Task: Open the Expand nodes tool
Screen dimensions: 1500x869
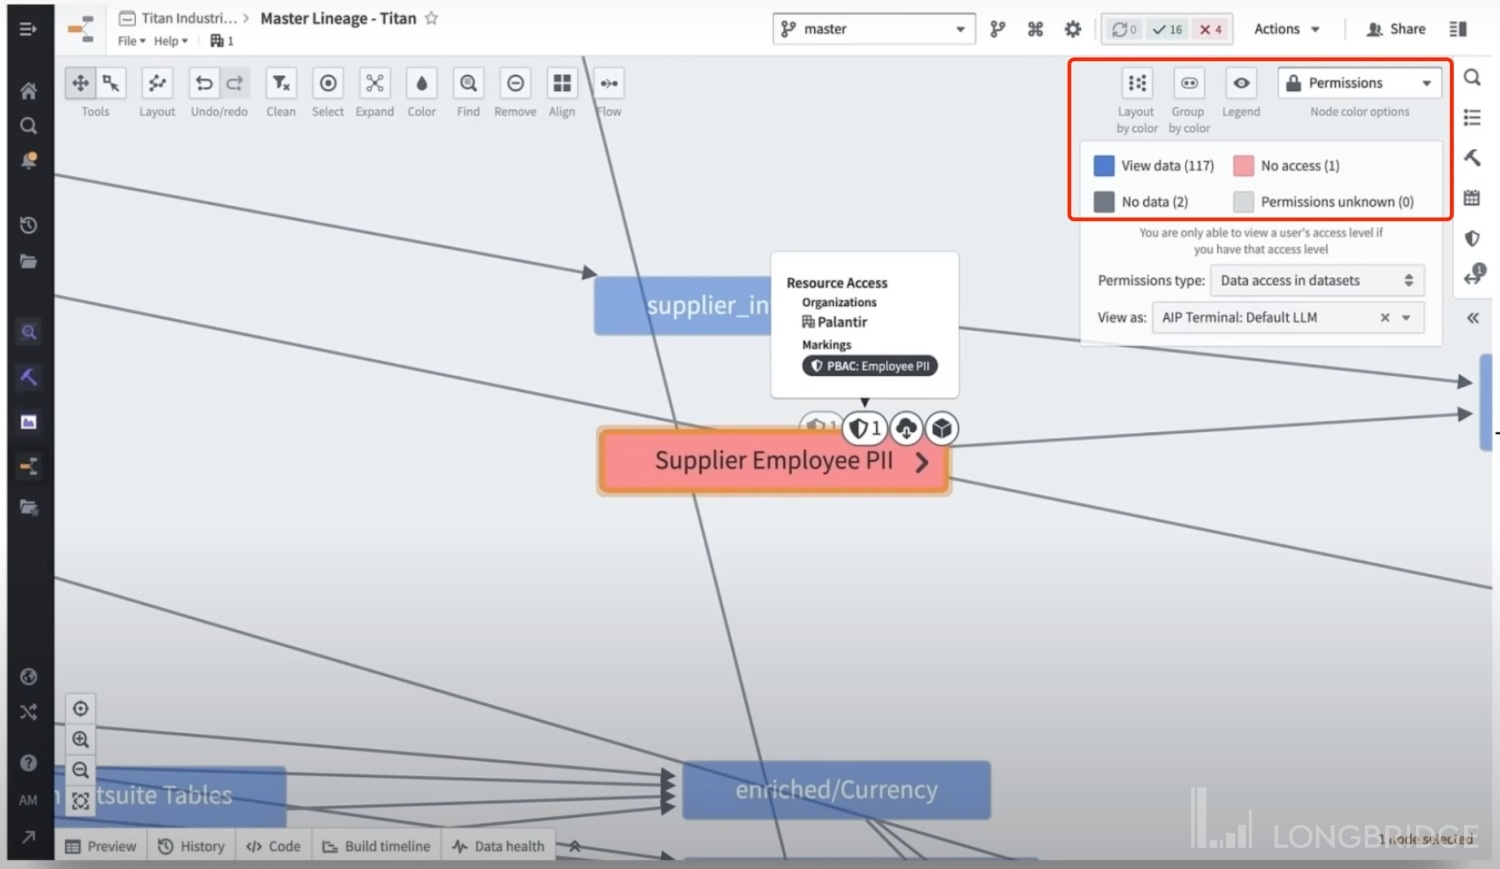Action: coord(375,83)
